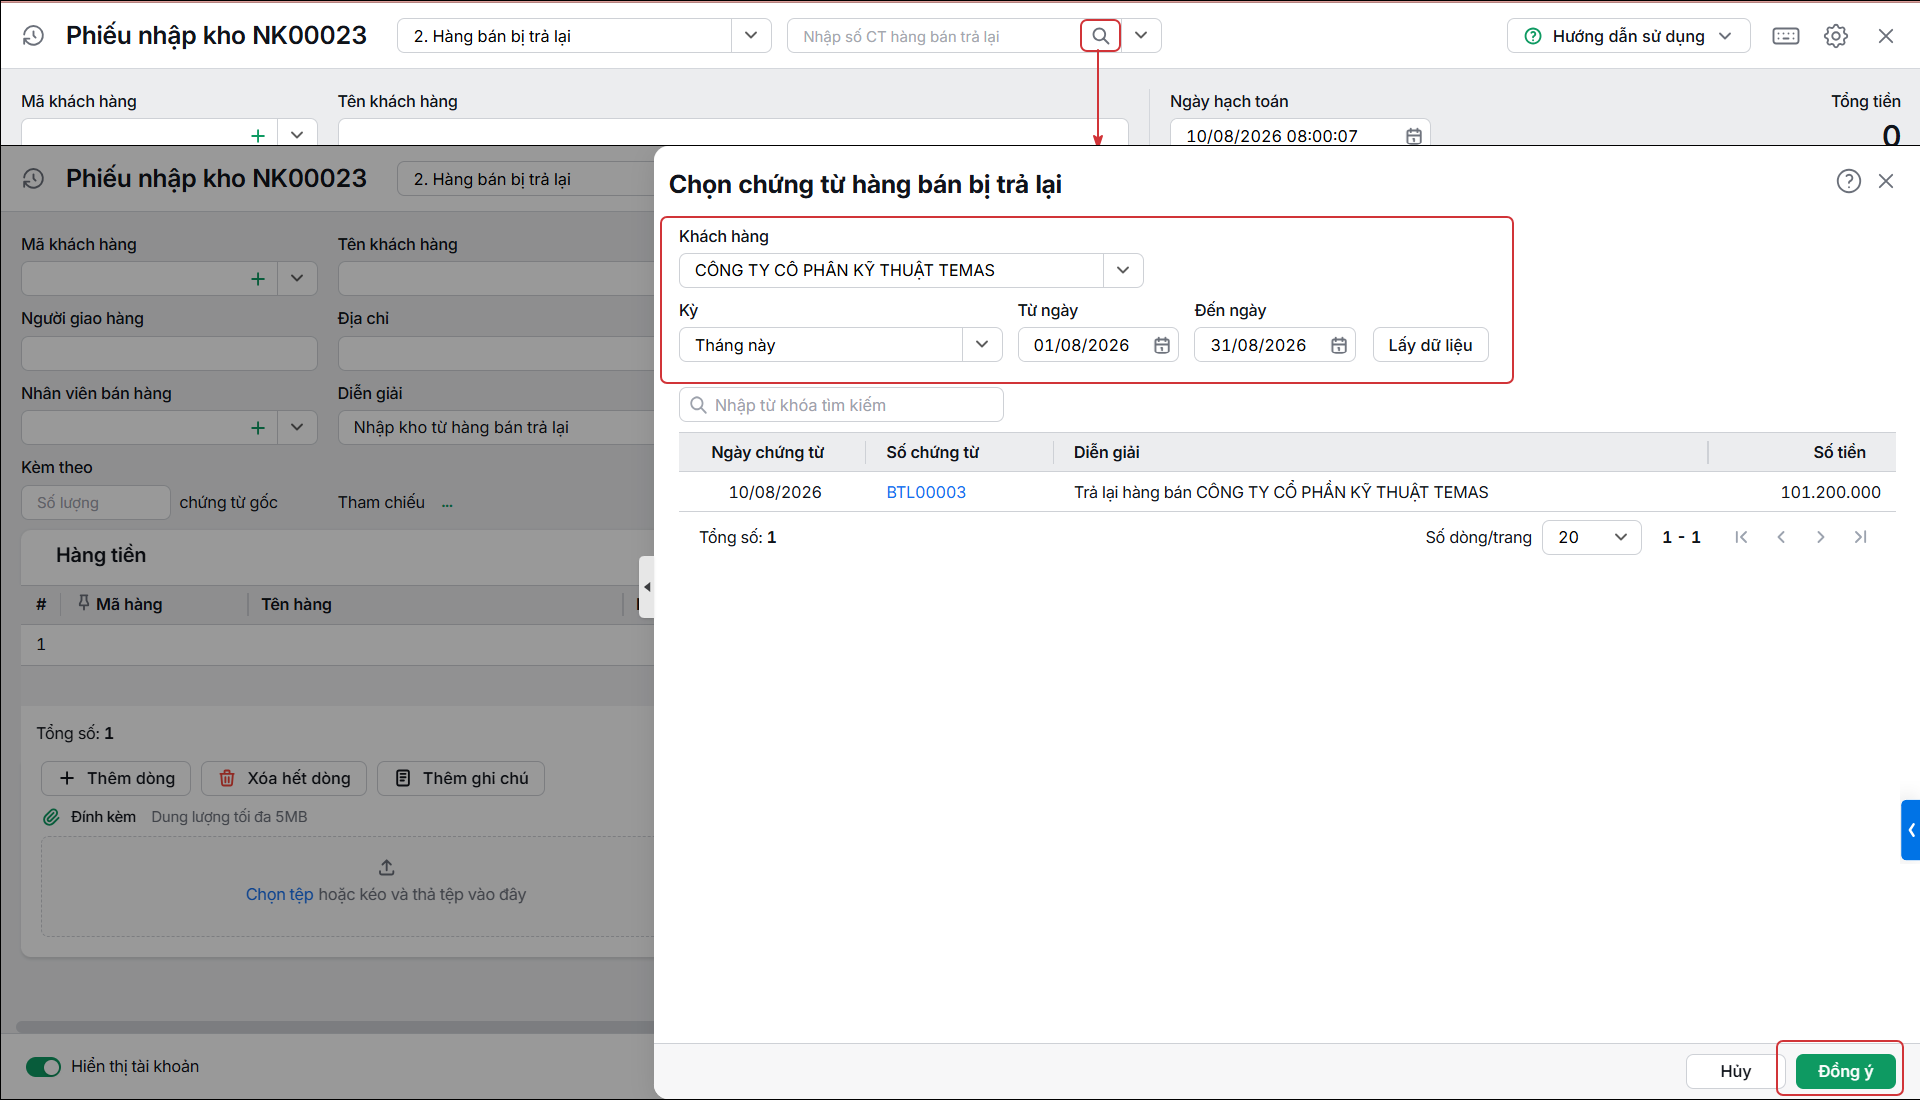Open the calendar picker for Đến ngày
Viewport: 1920px width, 1107px height.
pos(1339,345)
